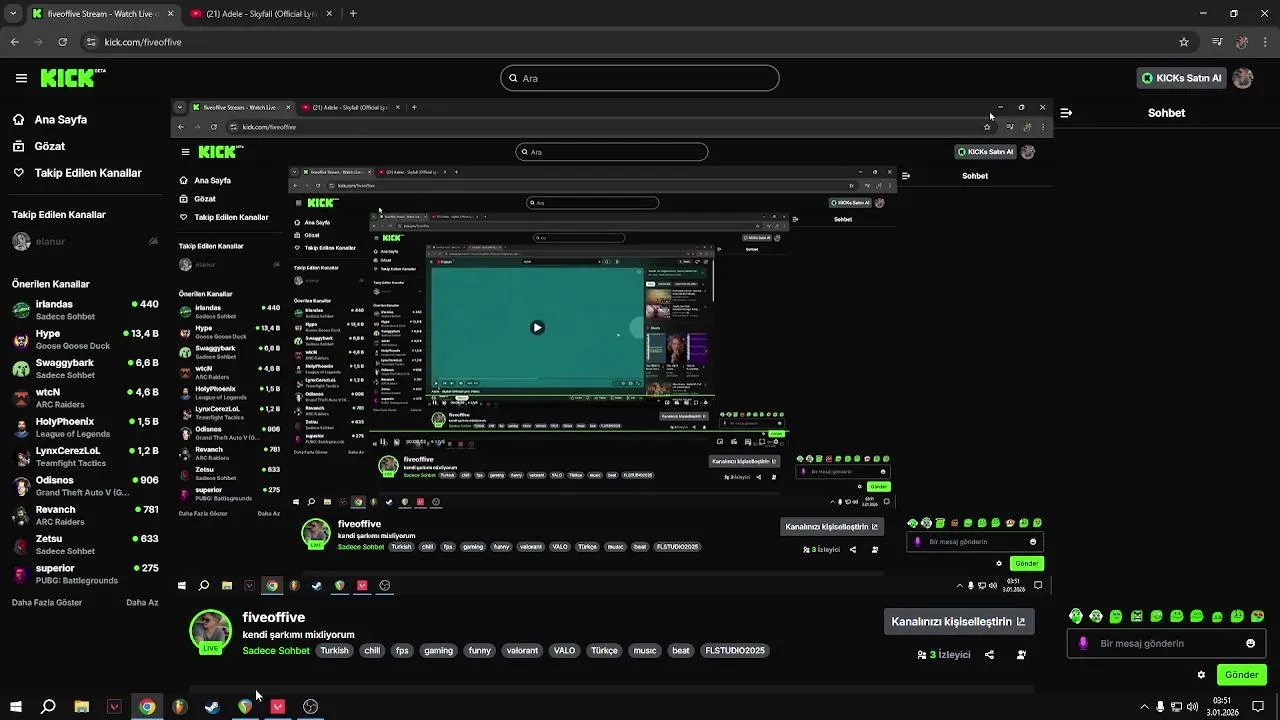The height and width of the screenshot is (720, 1280).
Task: Click the 3 İzleyici viewer count
Action: [x=944, y=655]
